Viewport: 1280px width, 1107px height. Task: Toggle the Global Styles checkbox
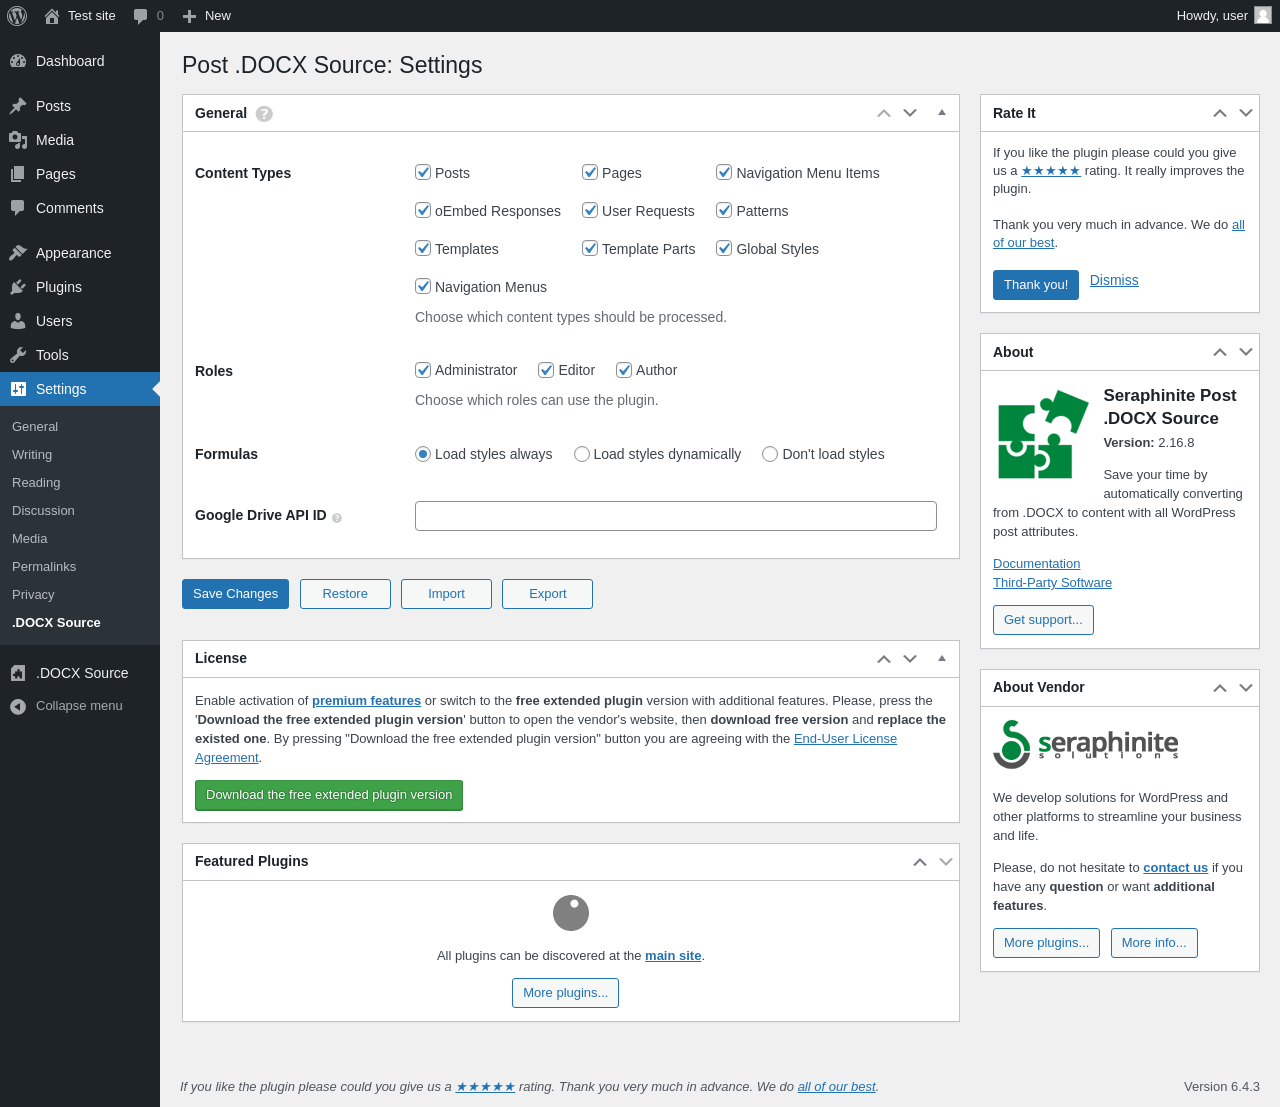pos(724,248)
